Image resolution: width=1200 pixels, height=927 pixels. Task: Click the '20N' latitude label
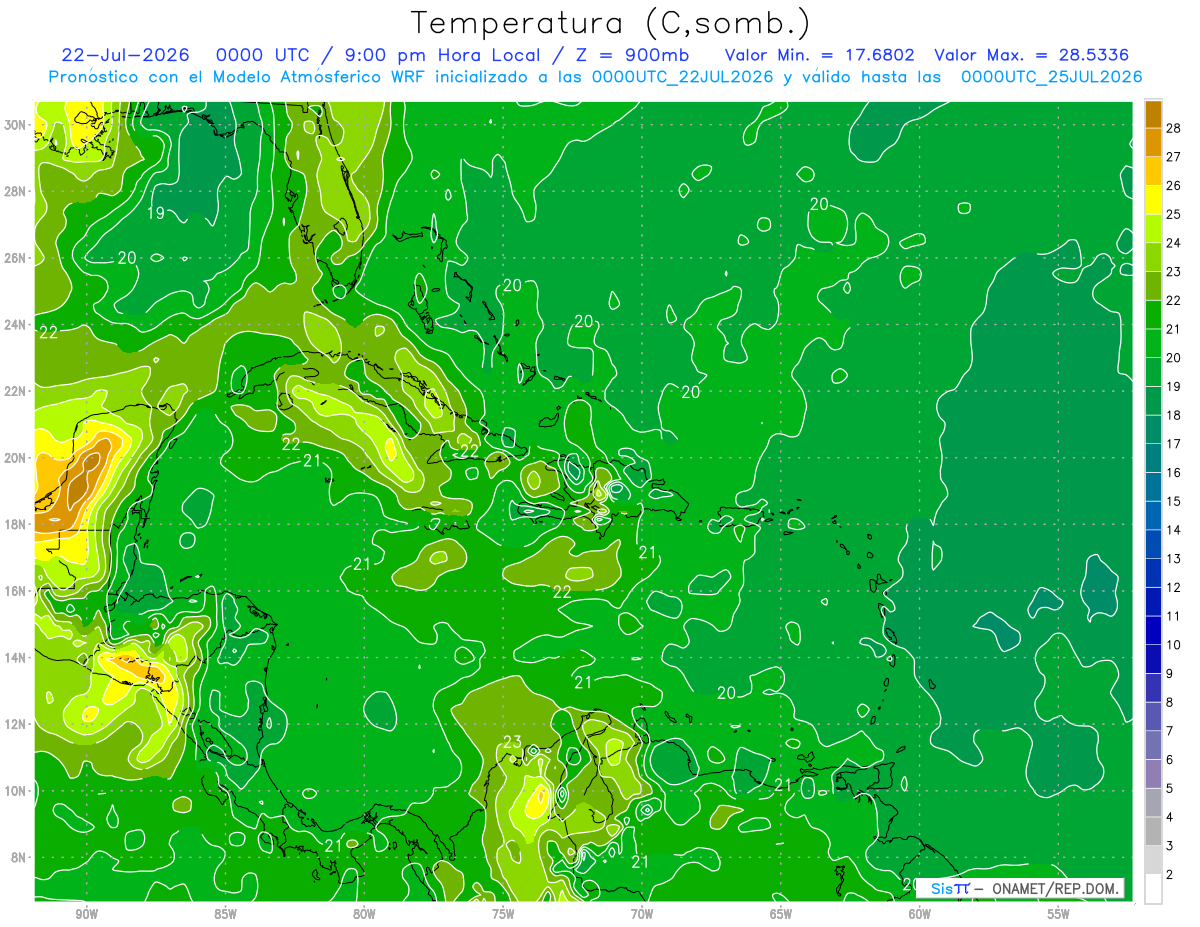pos(16,458)
